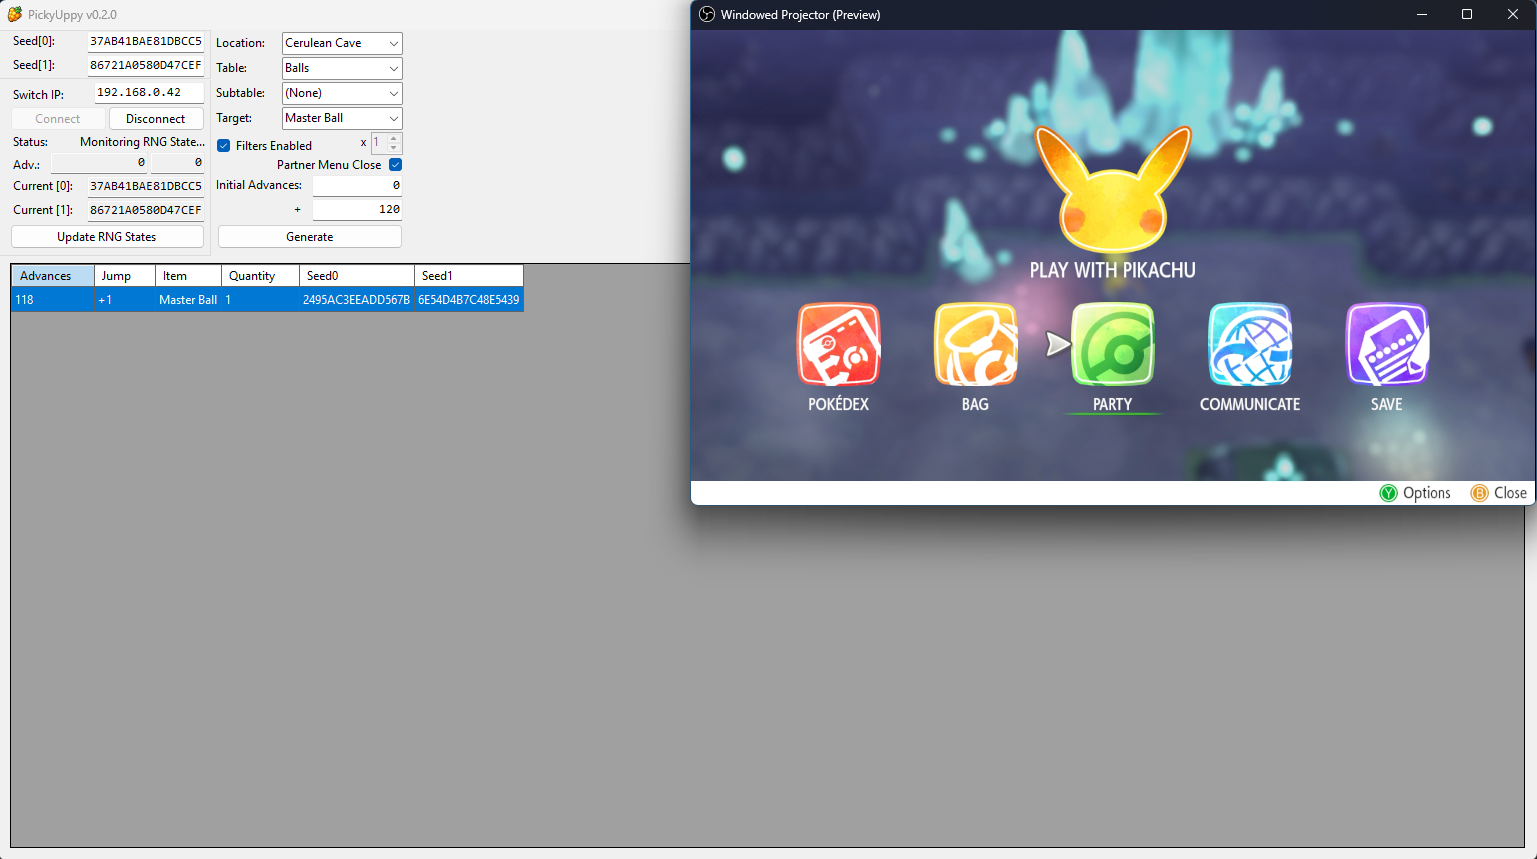Click the Seed1 column header
The image size is (1537, 859).
469,276
